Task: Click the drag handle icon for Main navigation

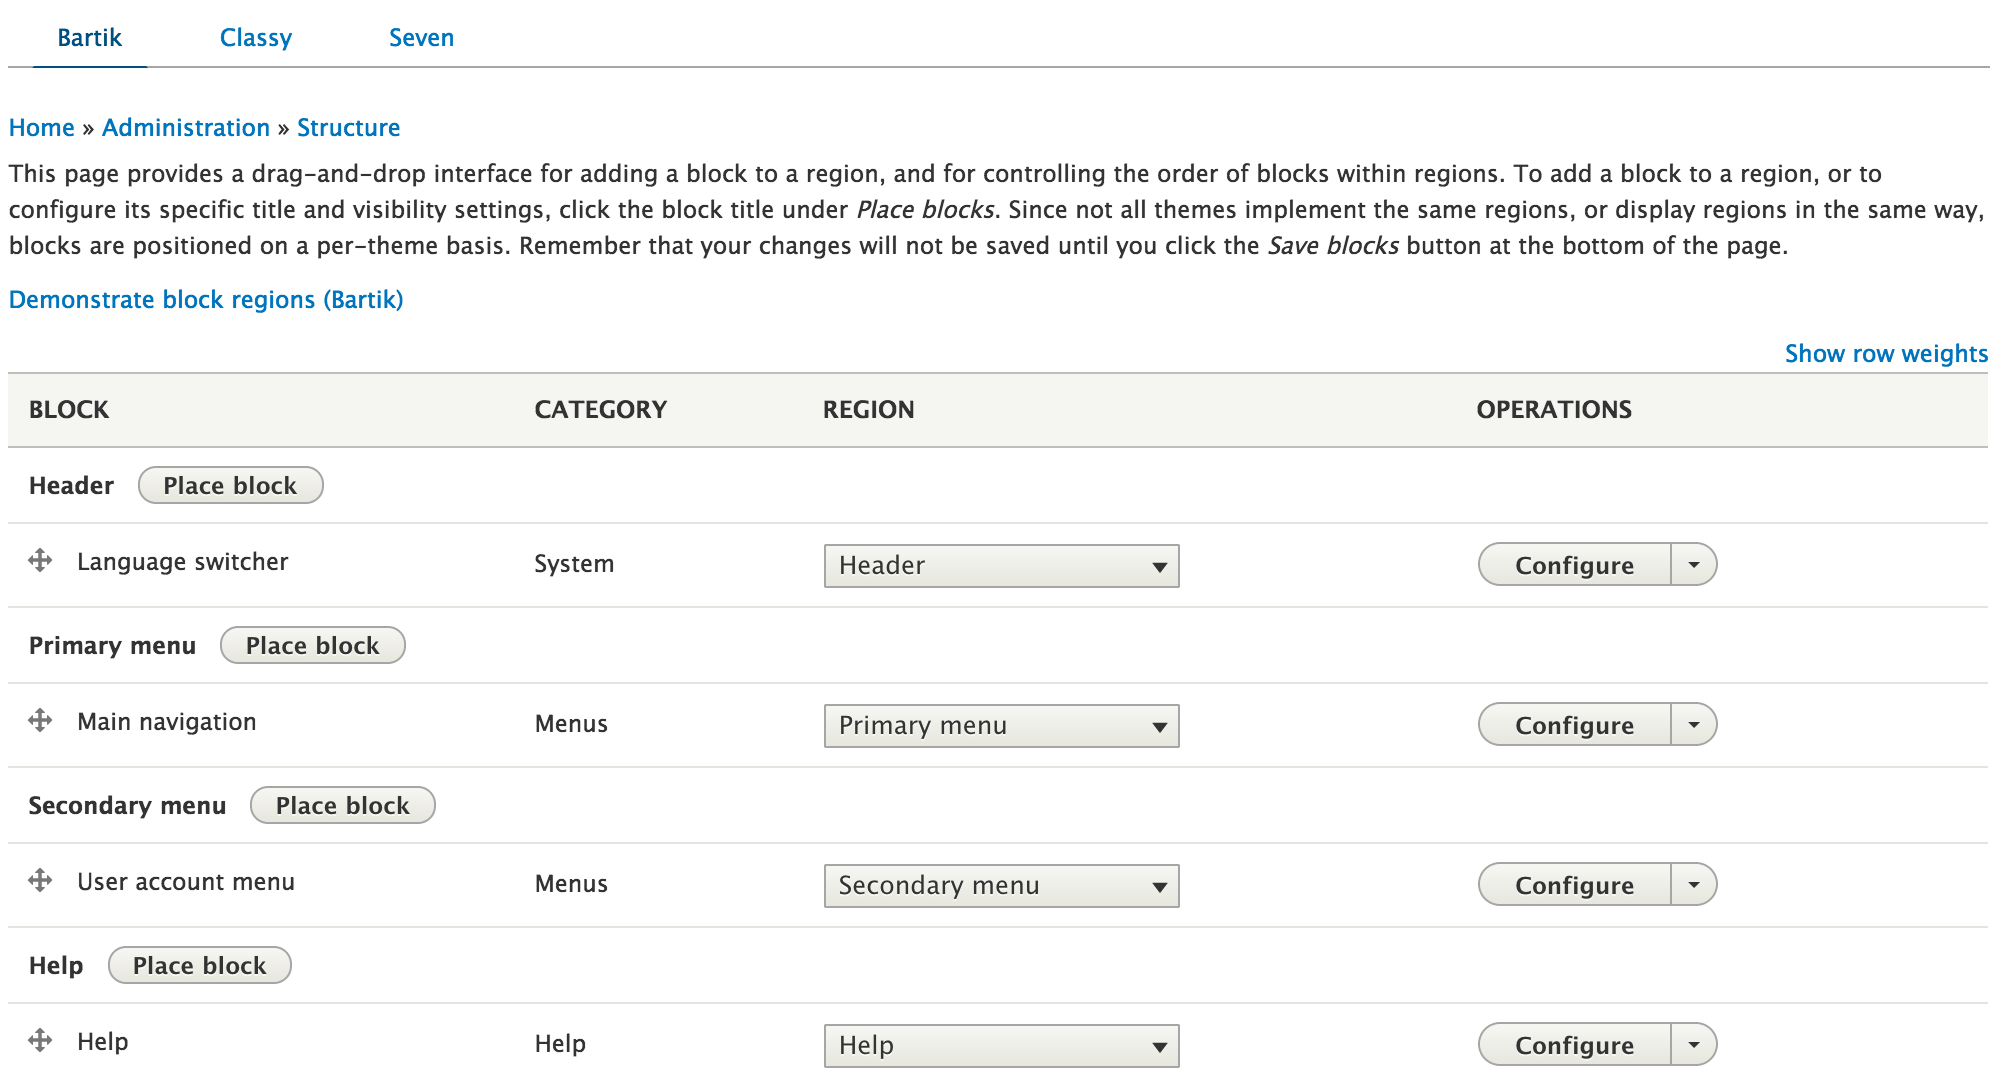Action: [40, 724]
